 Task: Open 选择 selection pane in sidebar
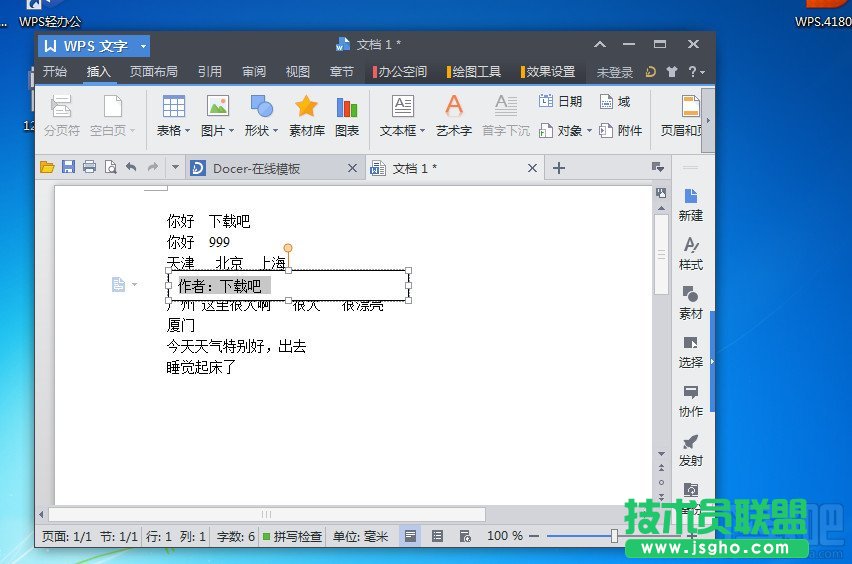(x=691, y=352)
